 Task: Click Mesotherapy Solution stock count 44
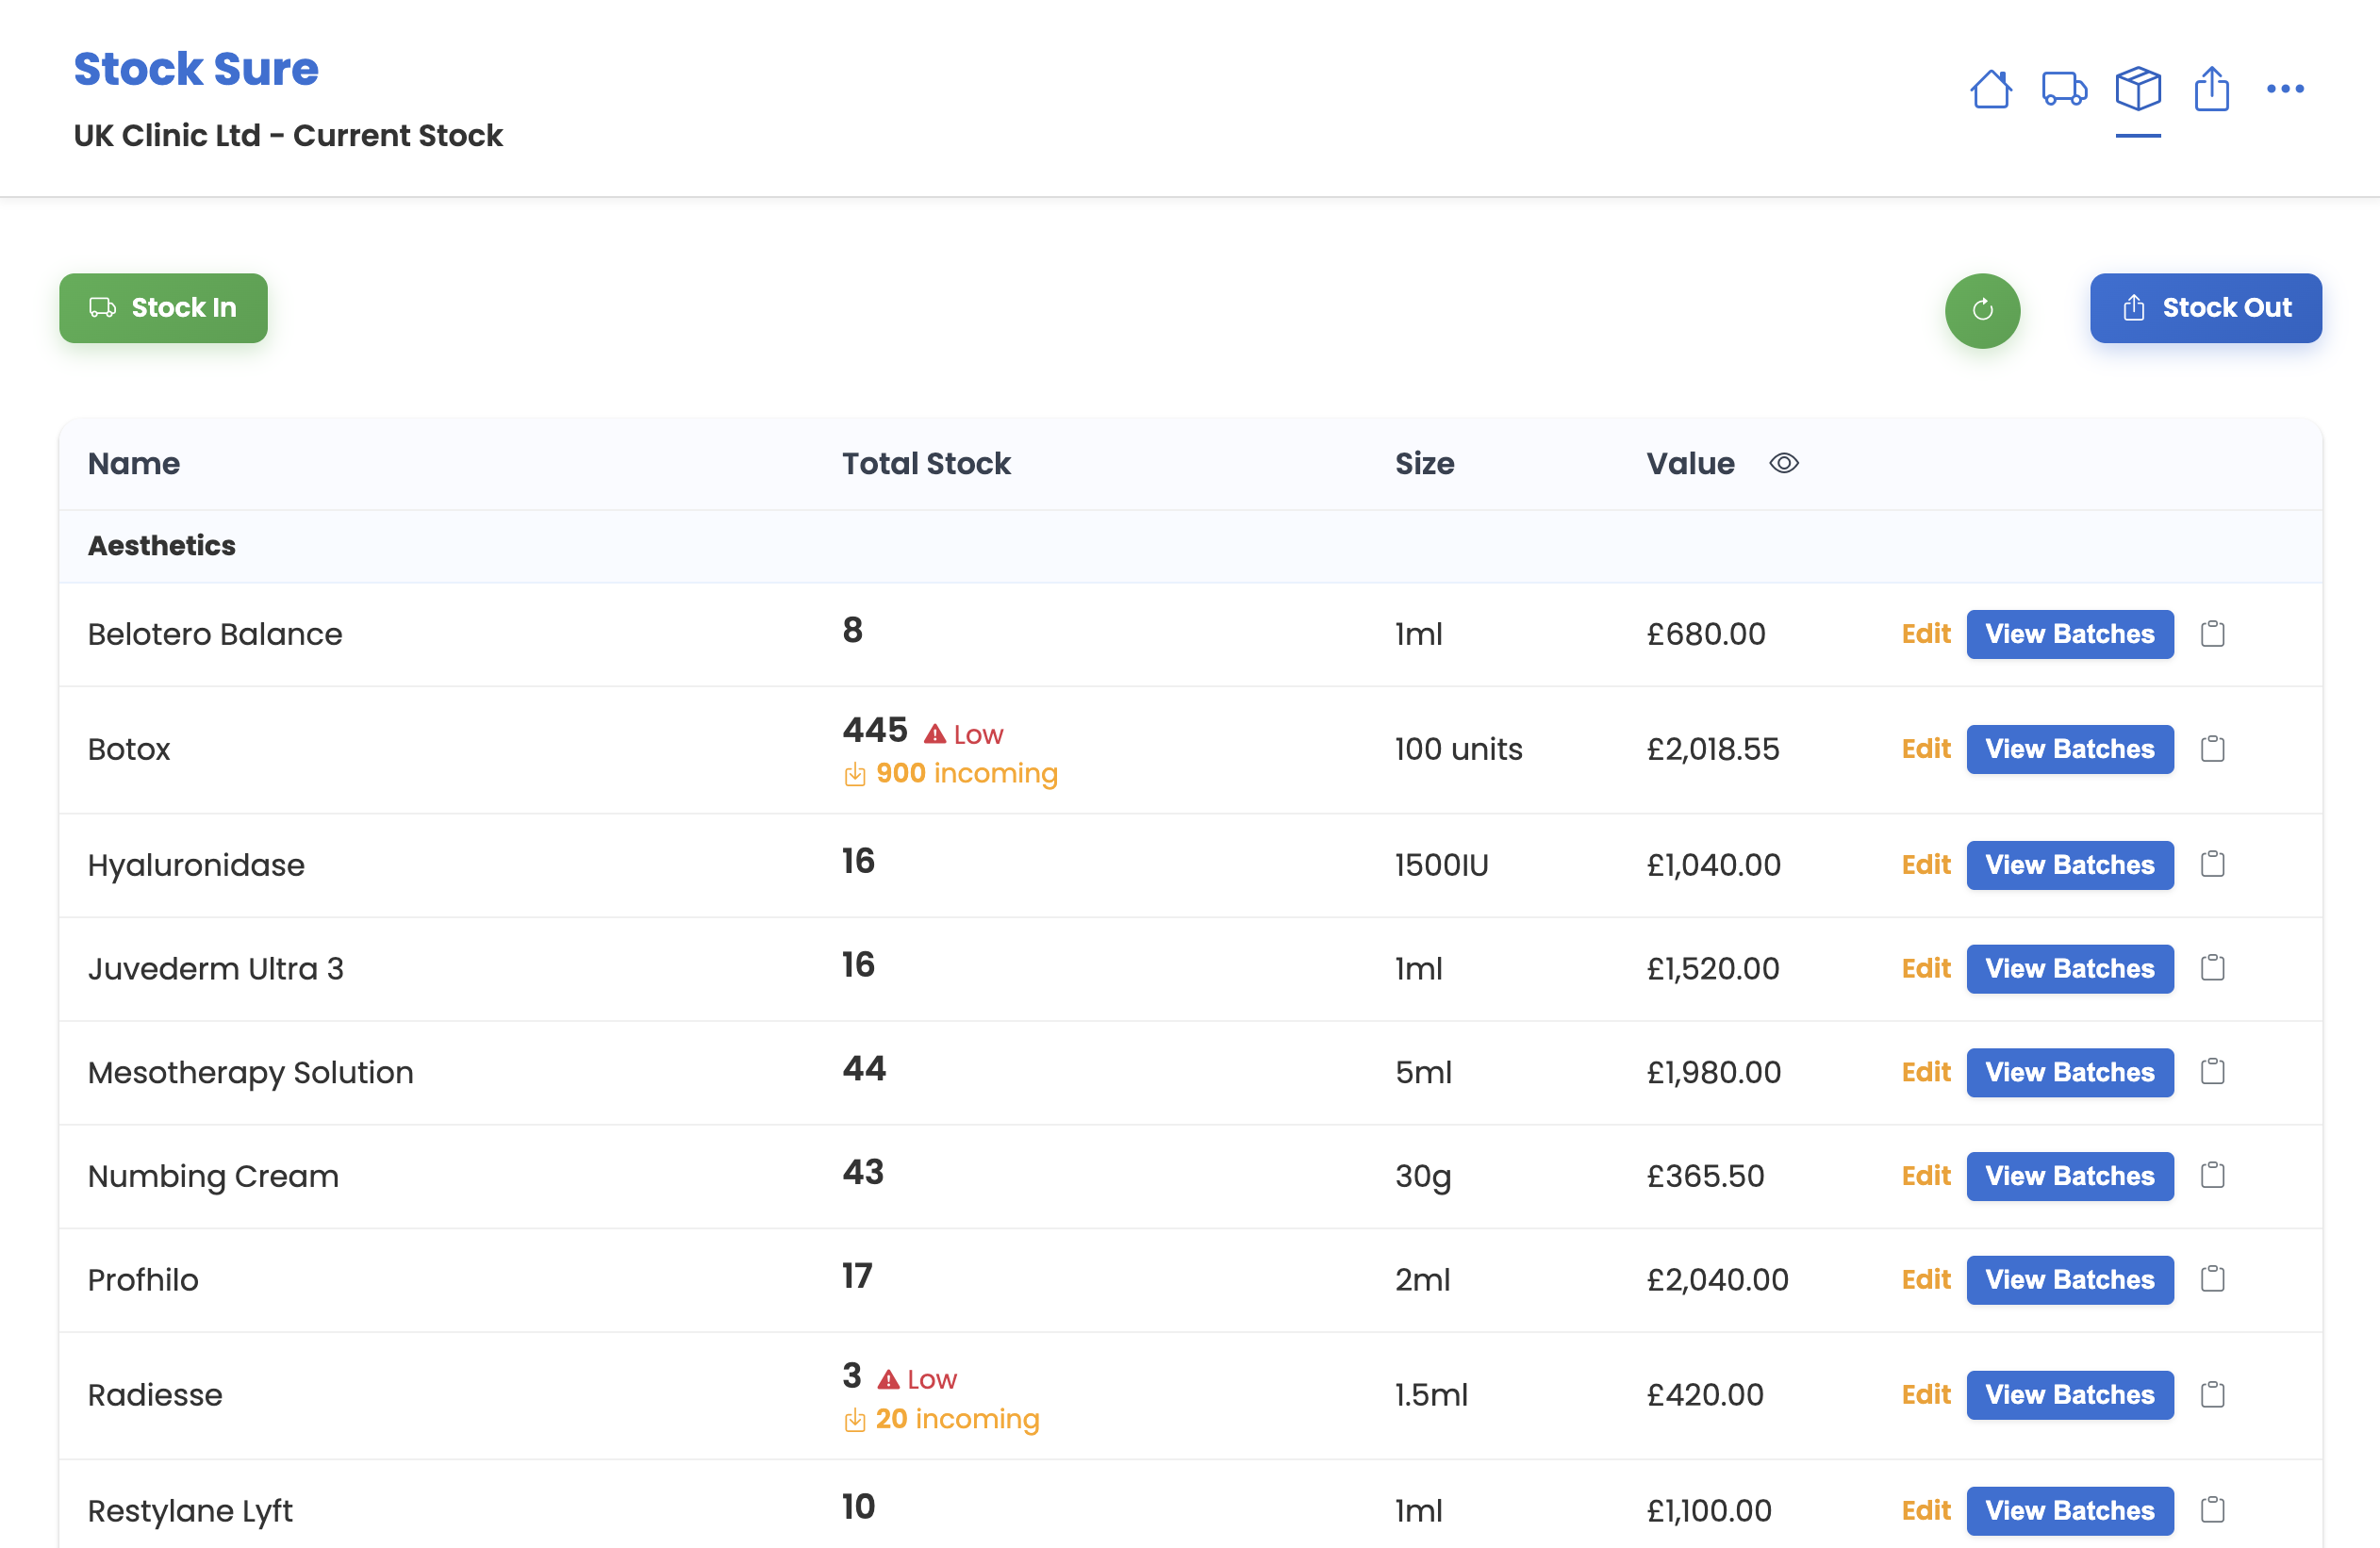(864, 1069)
